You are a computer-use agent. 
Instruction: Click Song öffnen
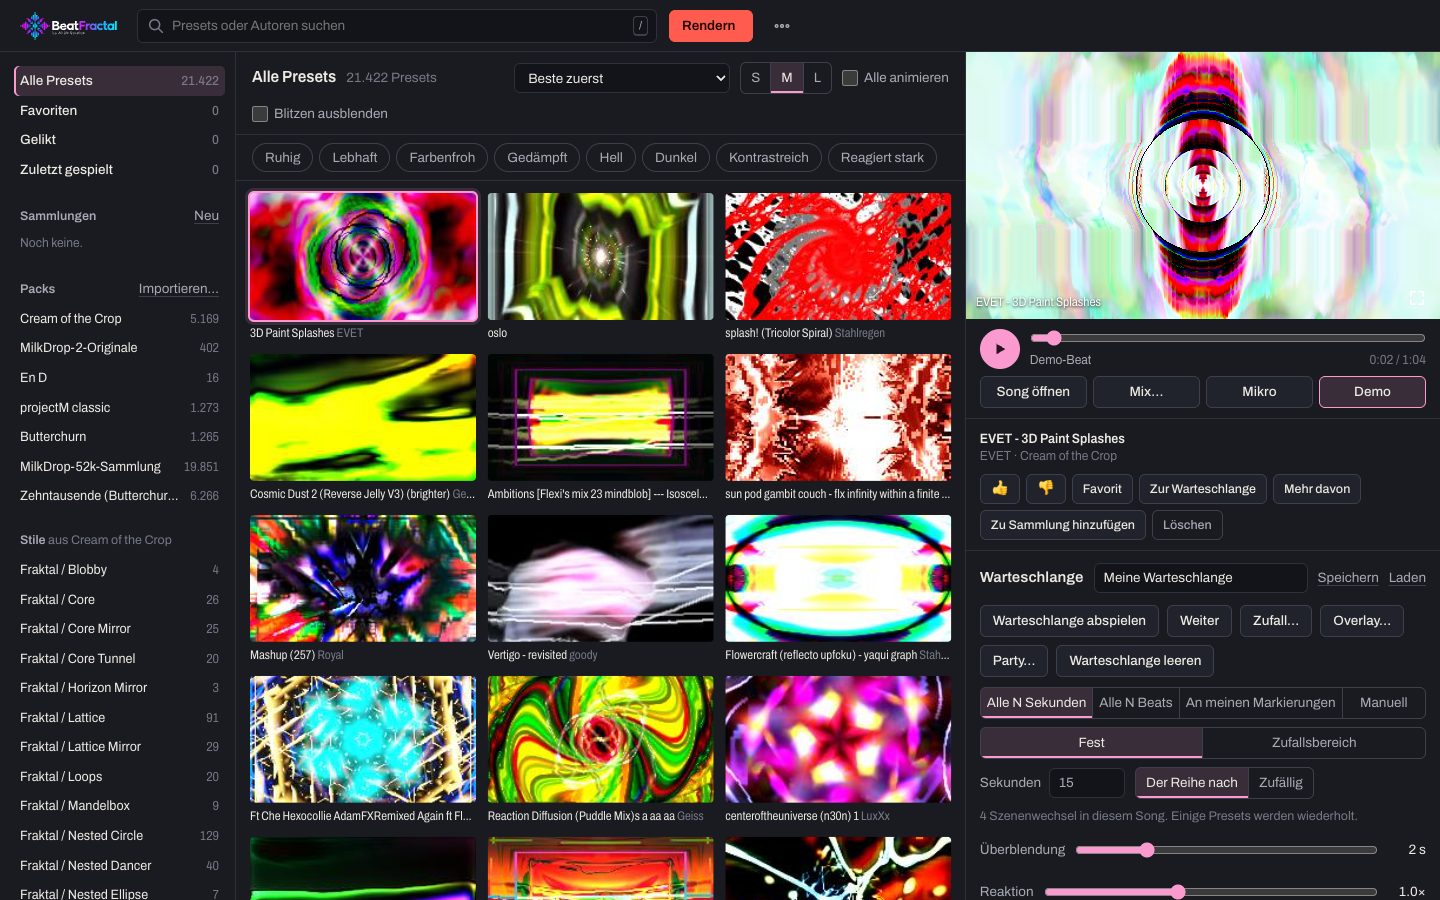[x=1033, y=392]
